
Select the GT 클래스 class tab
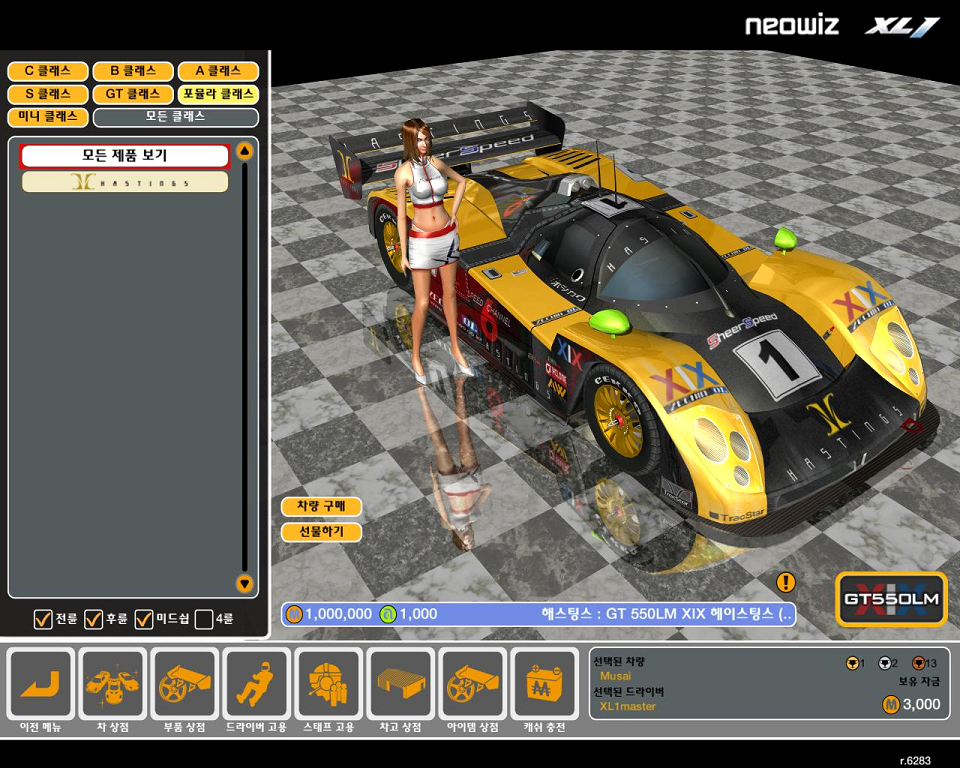[133, 94]
